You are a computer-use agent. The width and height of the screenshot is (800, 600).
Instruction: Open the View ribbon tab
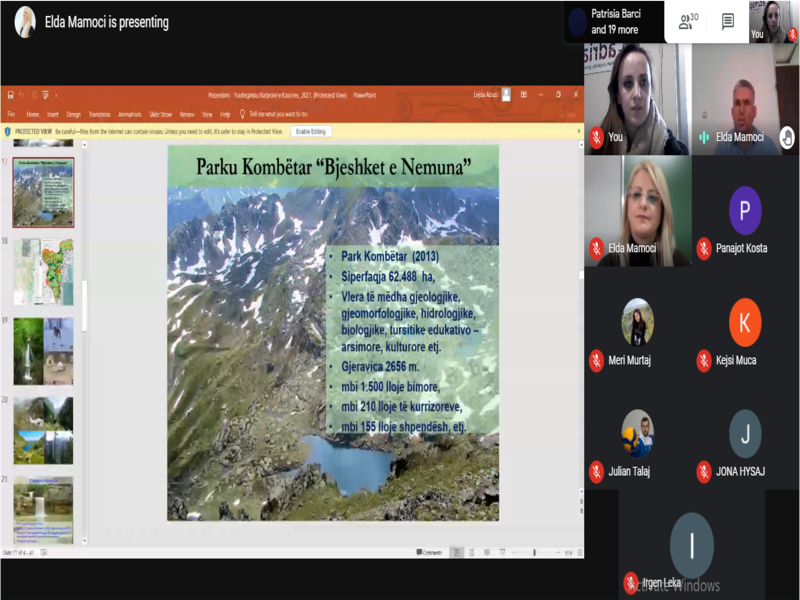coord(207,114)
